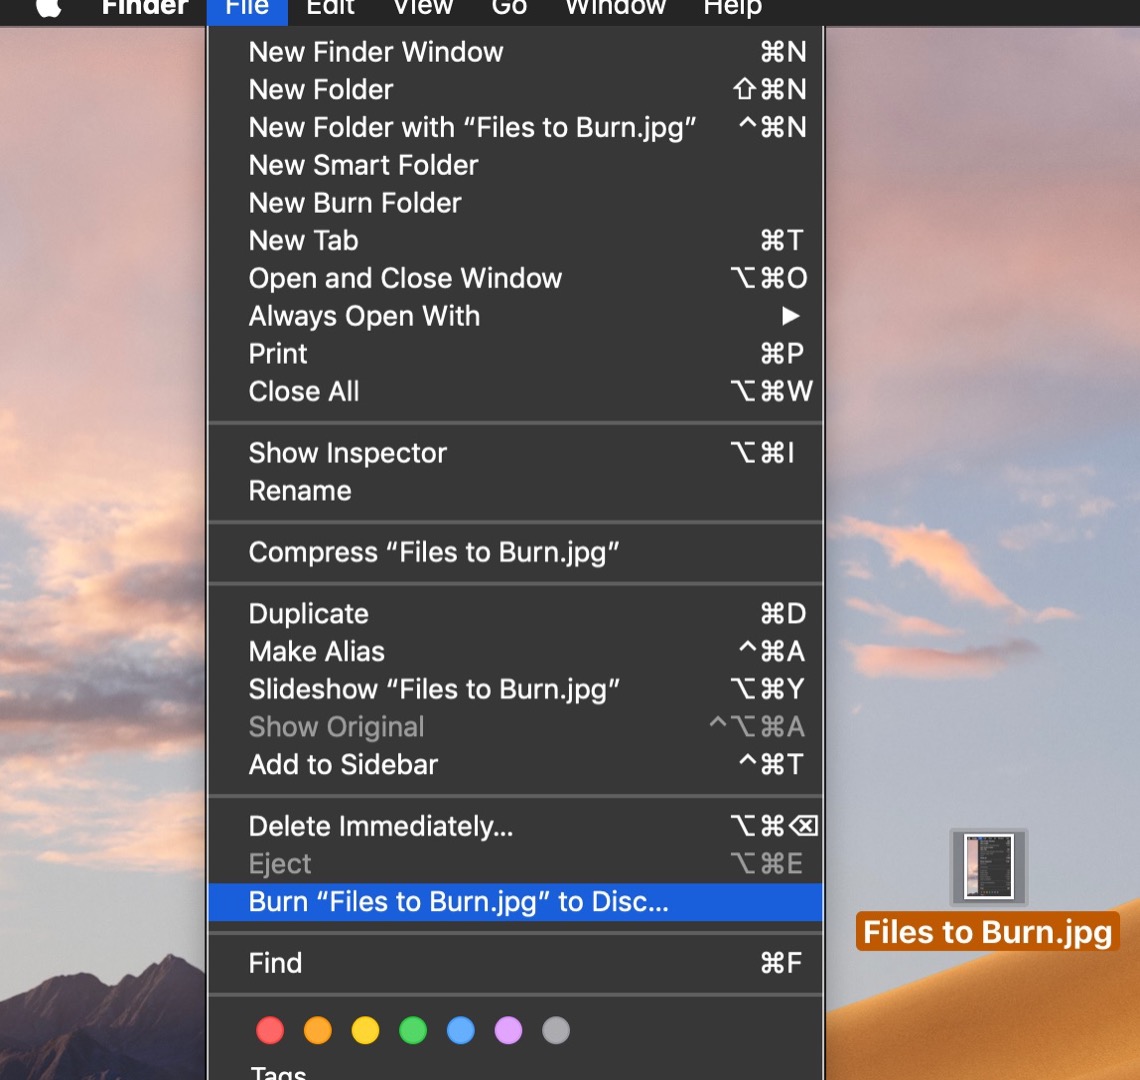Choose New Finder Window
1140x1080 pixels.
[x=515, y=52]
